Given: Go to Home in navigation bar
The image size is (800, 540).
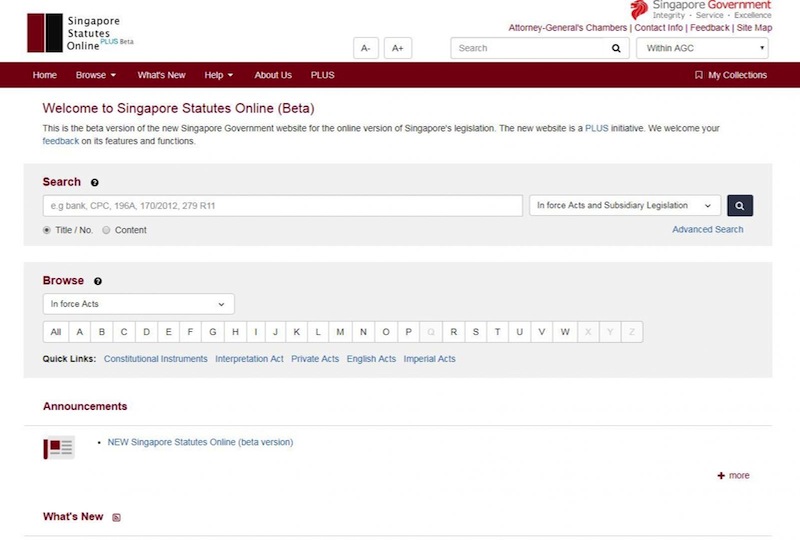Looking at the screenshot, I should (44, 75).
